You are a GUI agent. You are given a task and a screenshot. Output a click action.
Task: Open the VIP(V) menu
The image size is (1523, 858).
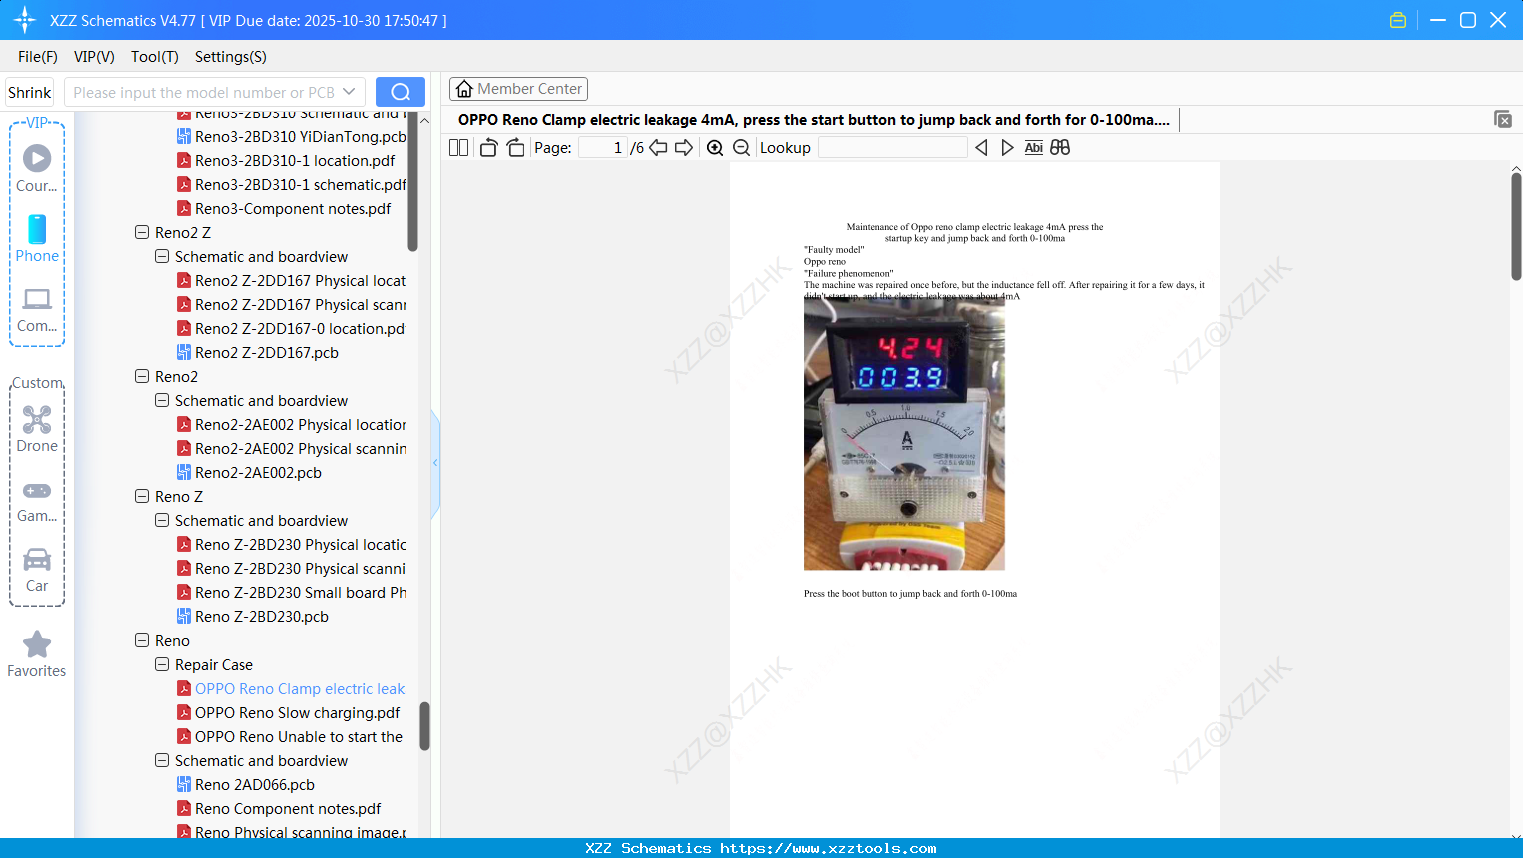[x=94, y=57]
